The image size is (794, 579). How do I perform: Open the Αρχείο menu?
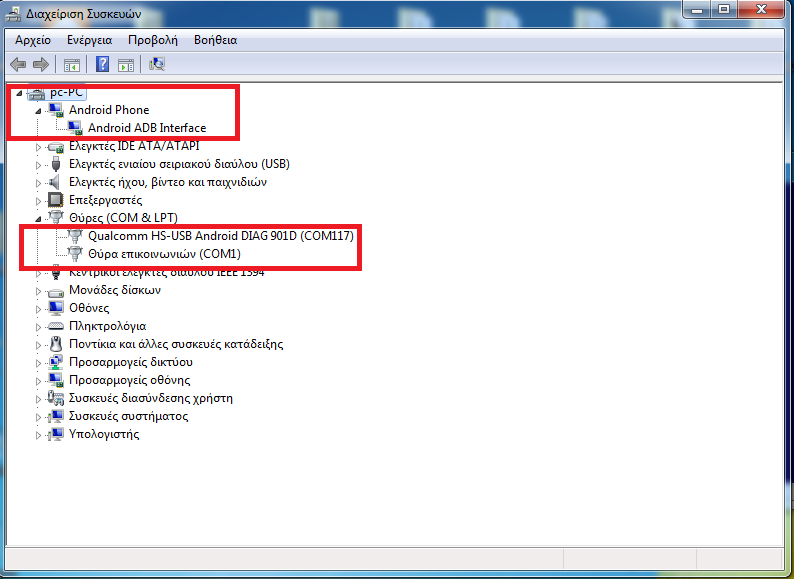coord(33,40)
